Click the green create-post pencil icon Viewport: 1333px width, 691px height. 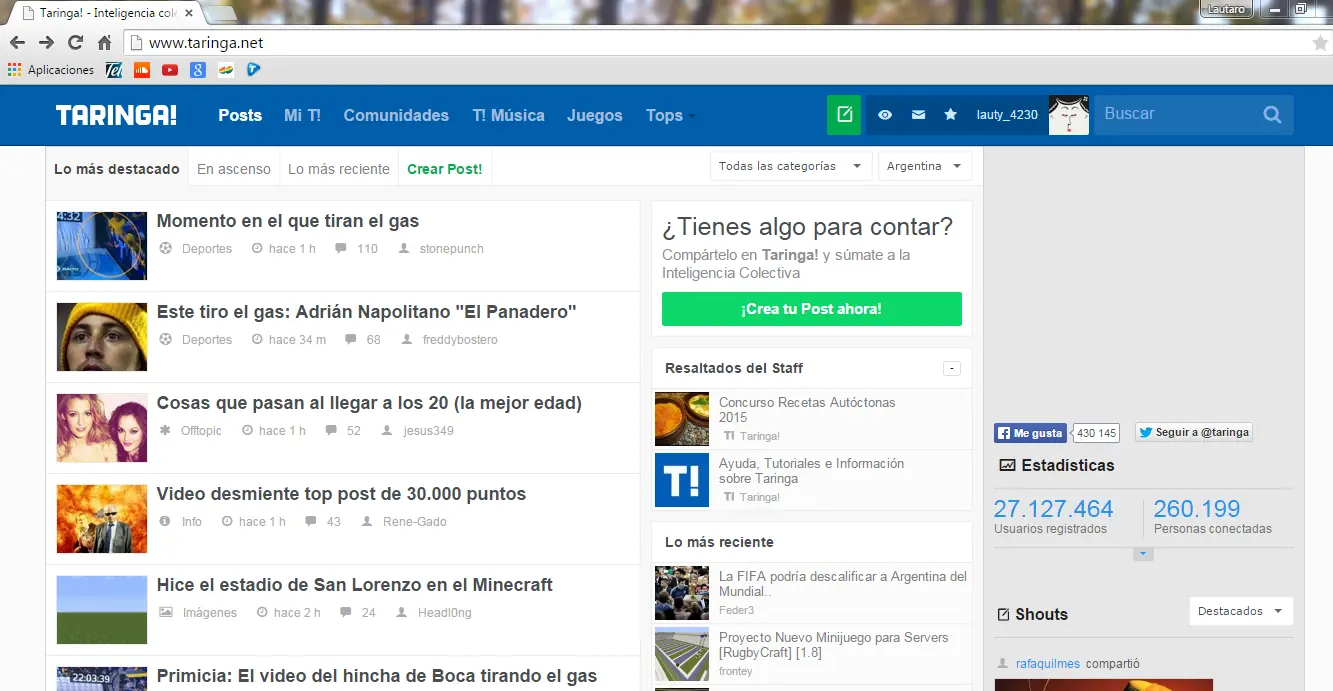point(844,115)
